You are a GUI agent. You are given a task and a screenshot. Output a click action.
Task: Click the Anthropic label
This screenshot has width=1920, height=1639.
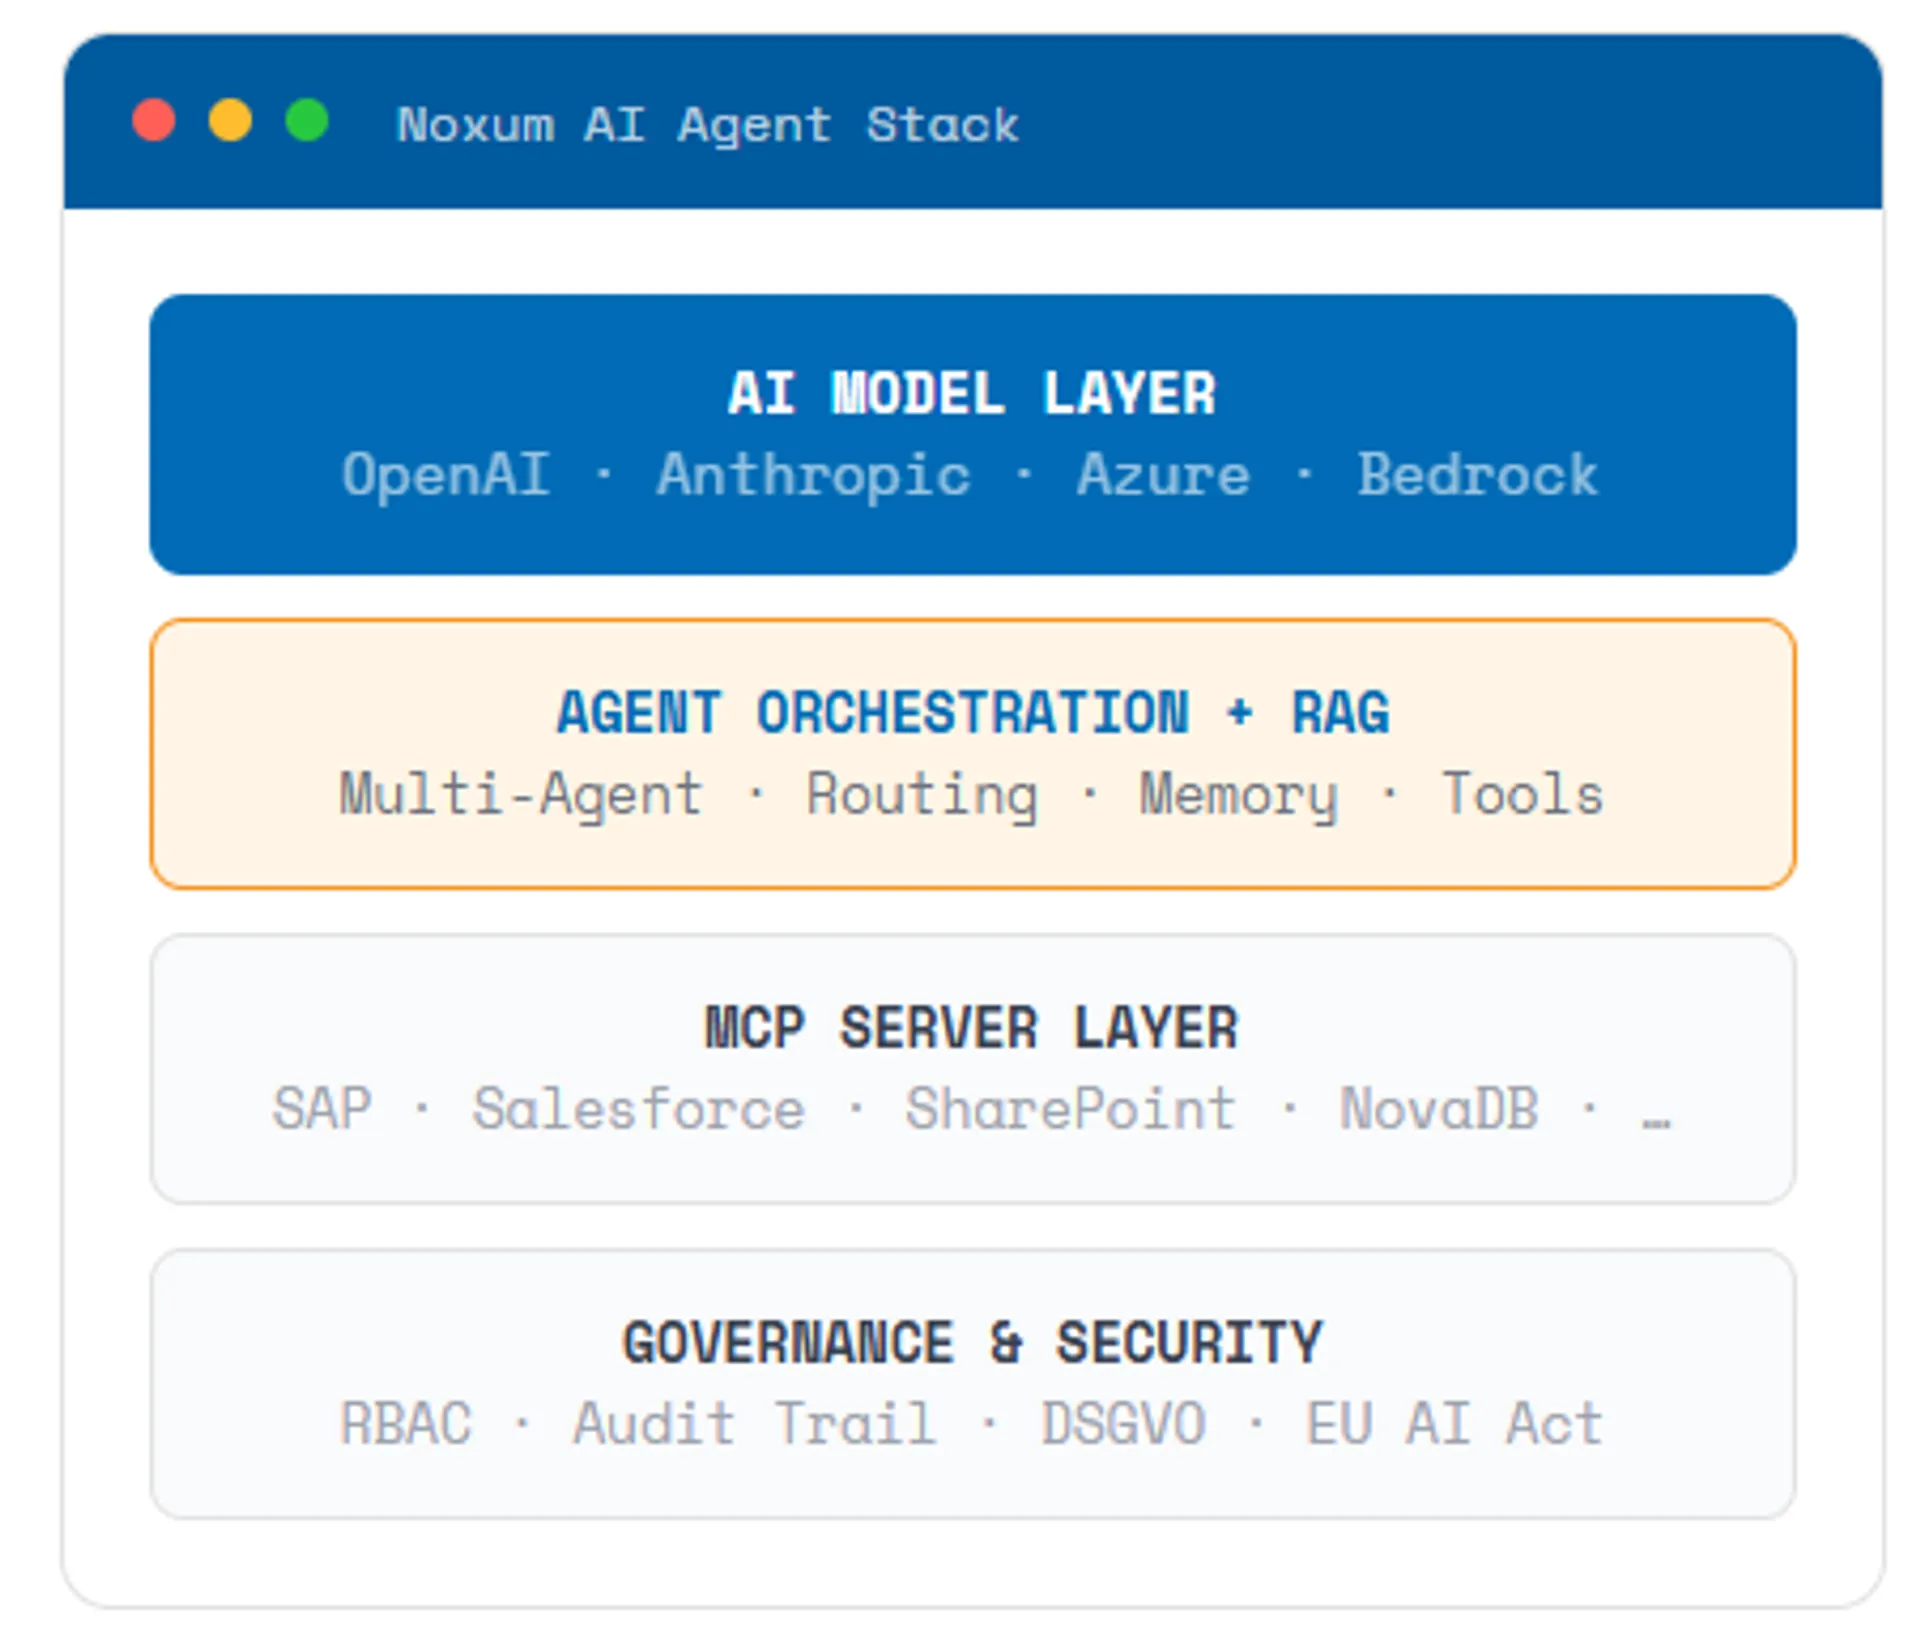[x=813, y=474]
